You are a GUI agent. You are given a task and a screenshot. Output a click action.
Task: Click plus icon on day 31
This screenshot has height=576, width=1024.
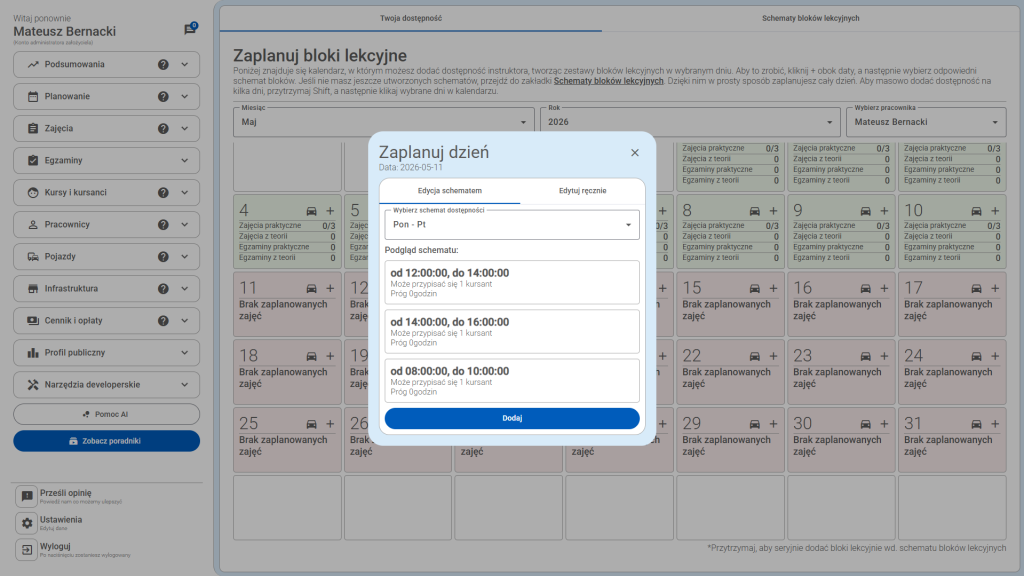tap(994, 424)
